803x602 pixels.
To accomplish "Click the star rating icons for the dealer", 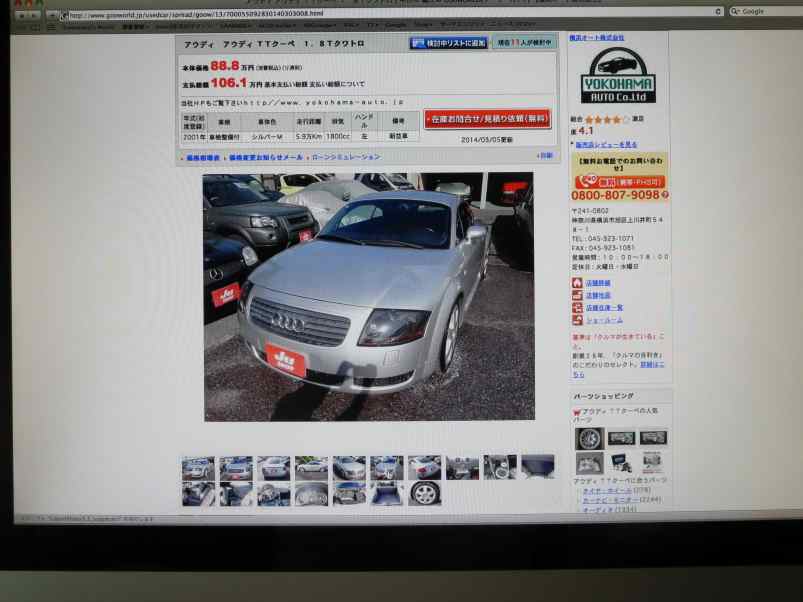I will pyautogui.click(x=607, y=120).
